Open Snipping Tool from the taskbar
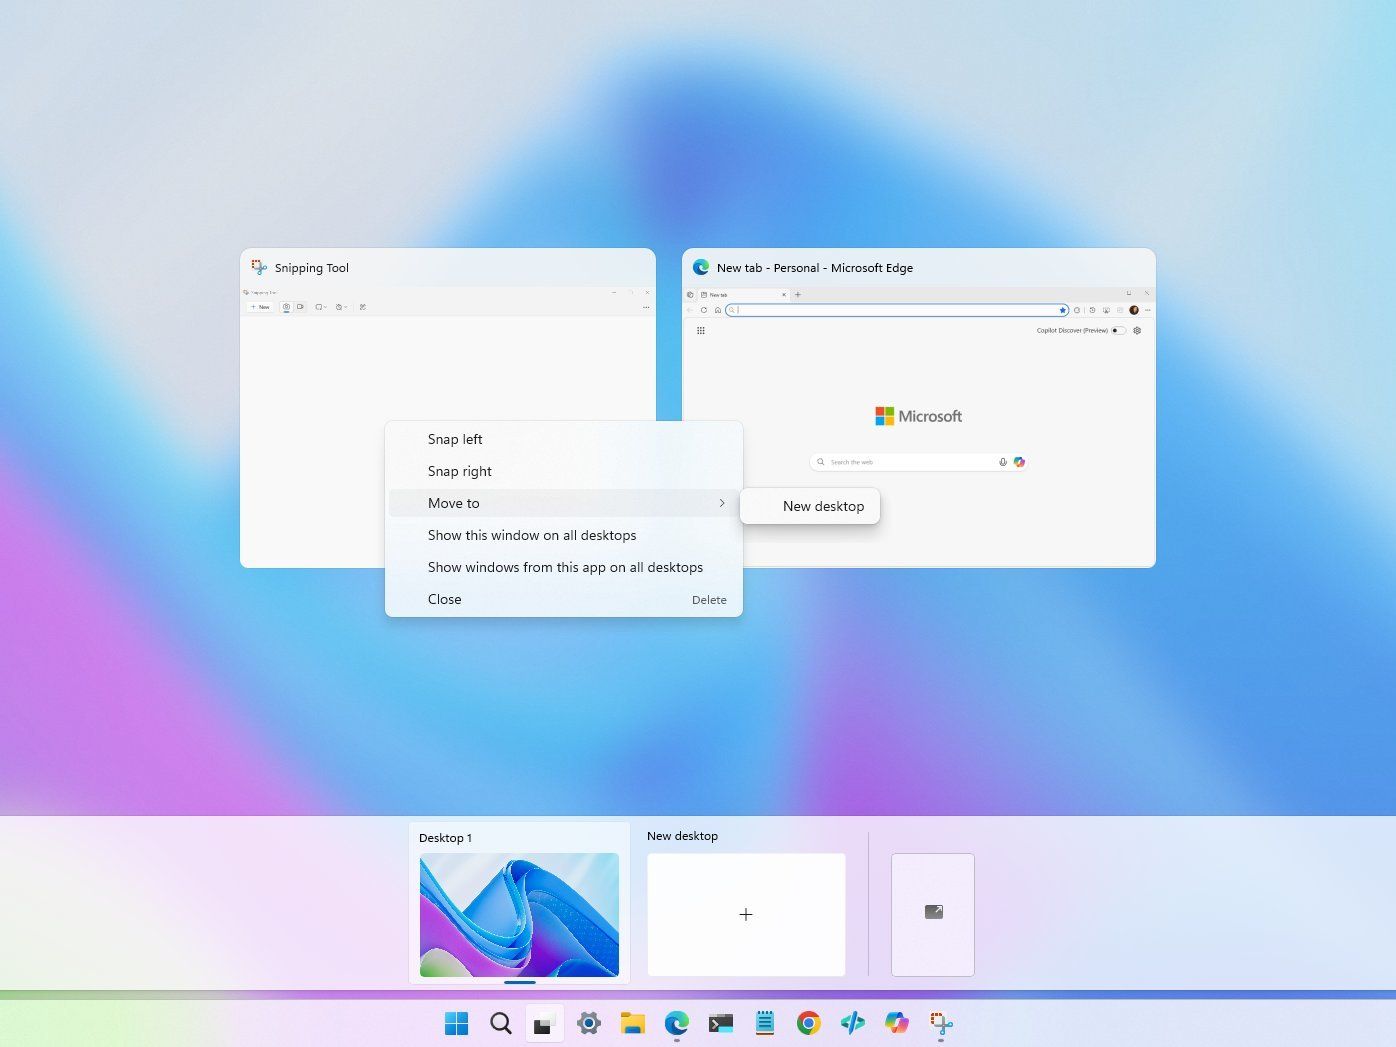 pos(941,1023)
